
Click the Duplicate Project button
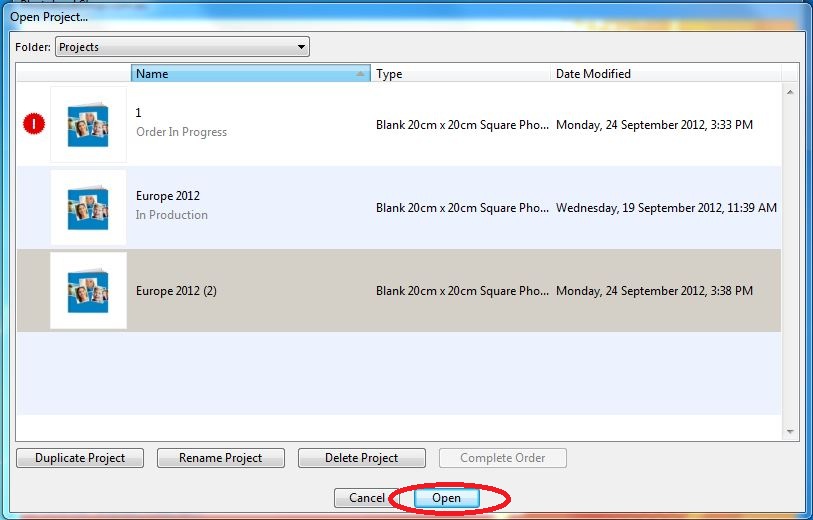80,458
